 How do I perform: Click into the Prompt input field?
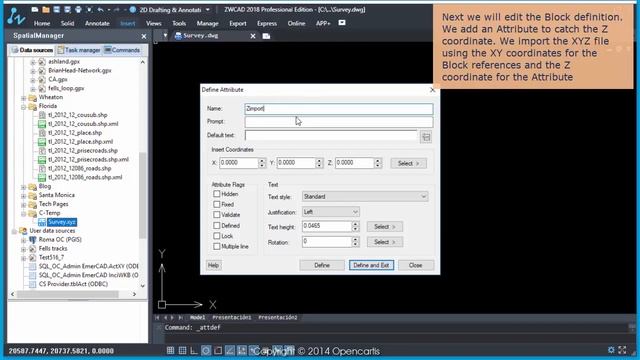[339, 122]
